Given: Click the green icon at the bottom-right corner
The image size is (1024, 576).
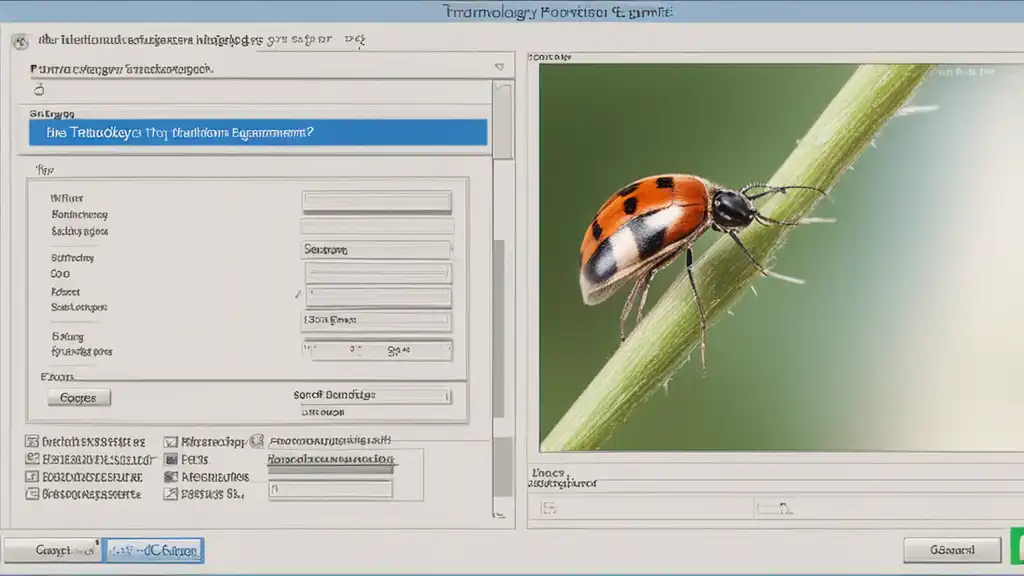Looking at the screenshot, I should tap(1016, 549).
